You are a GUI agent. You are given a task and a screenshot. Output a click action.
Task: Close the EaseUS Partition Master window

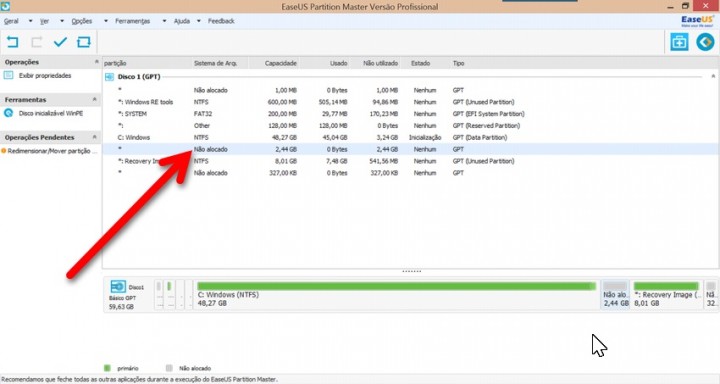click(x=706, y=6)
